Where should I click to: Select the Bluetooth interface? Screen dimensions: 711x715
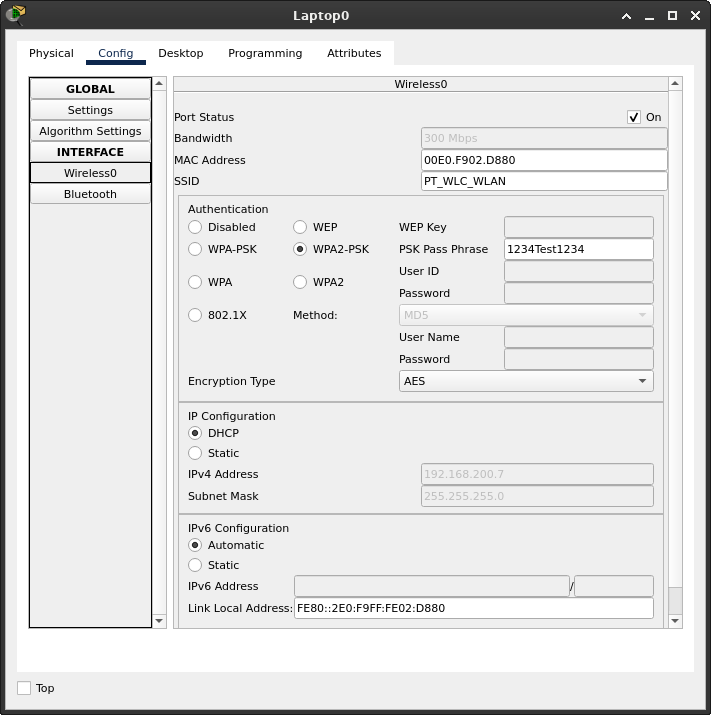[x=90, y=194]
